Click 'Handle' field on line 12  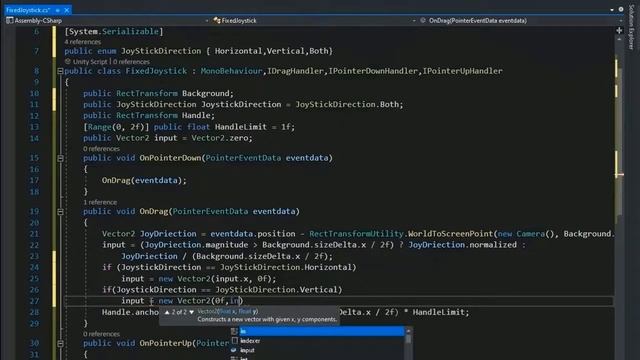click(x=196, y=116)
